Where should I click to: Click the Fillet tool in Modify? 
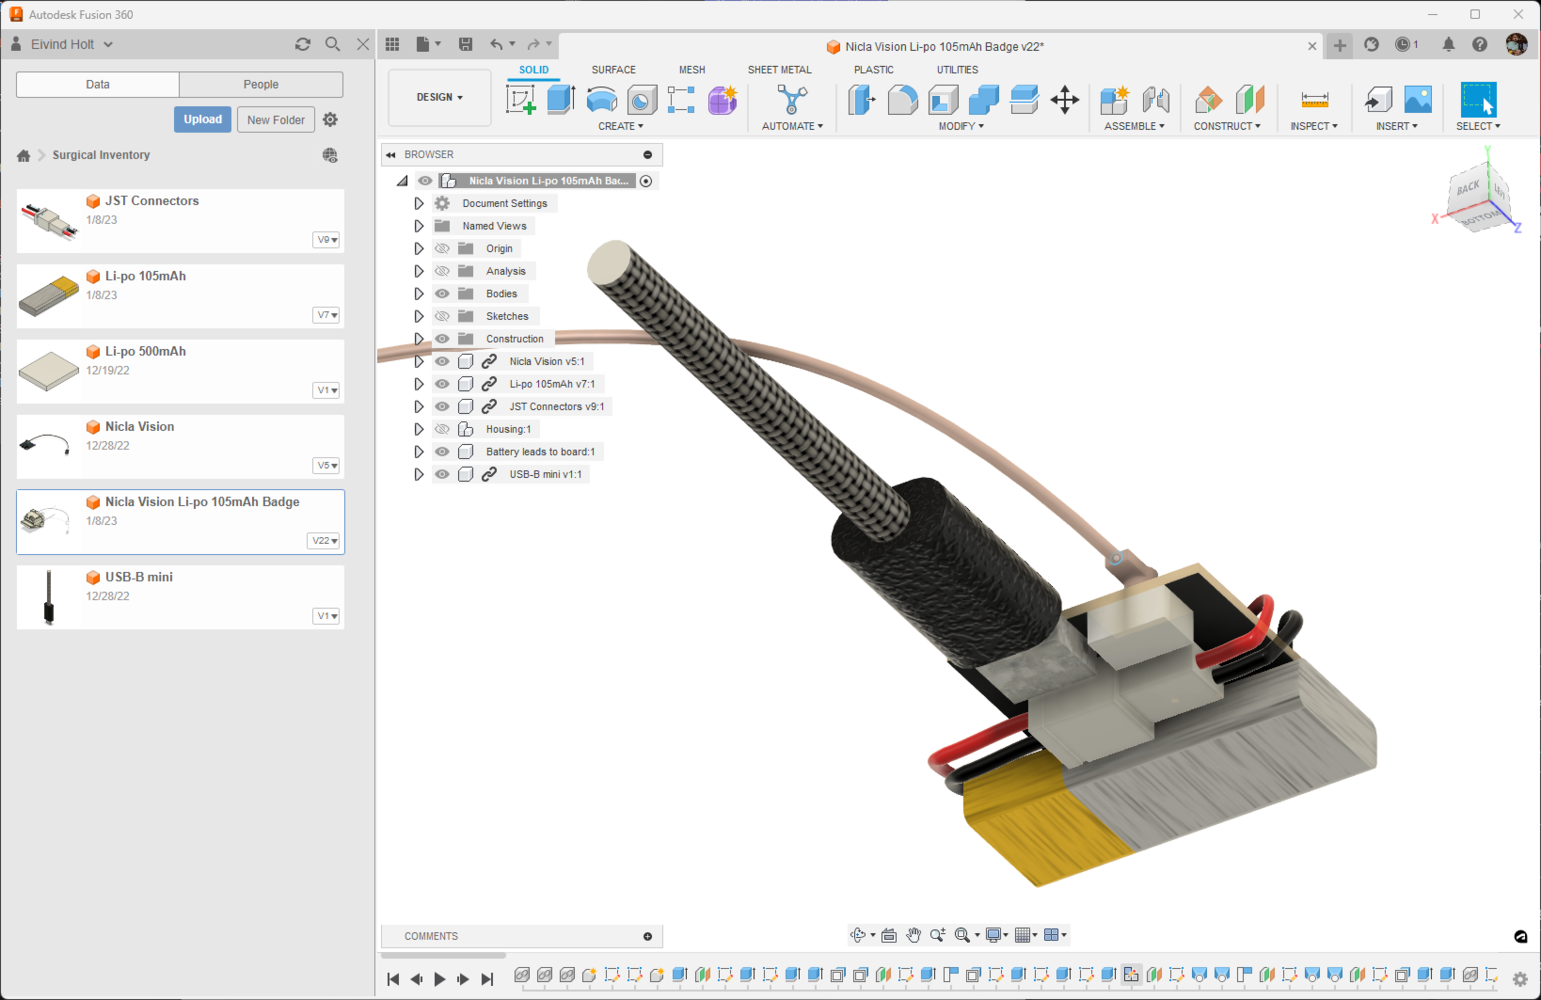tap(902, 99)
